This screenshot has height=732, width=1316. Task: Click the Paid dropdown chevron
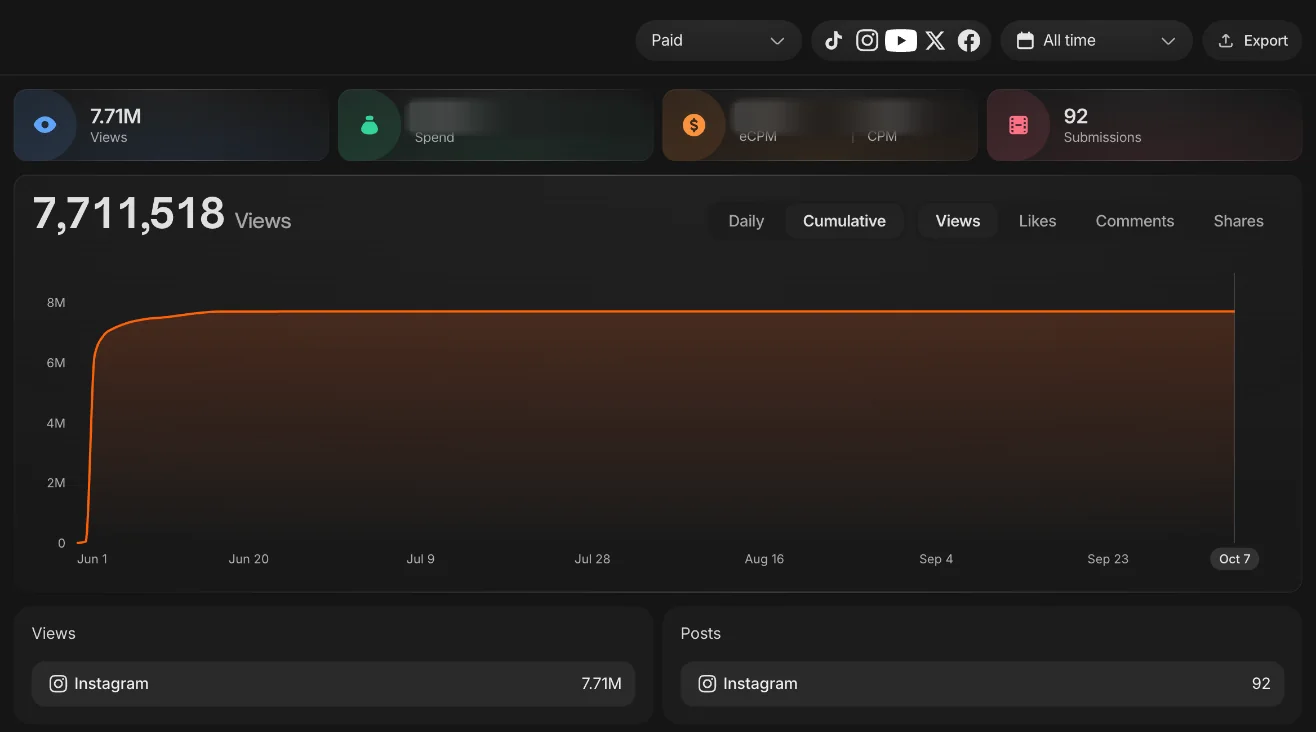(x=777, y=41)
